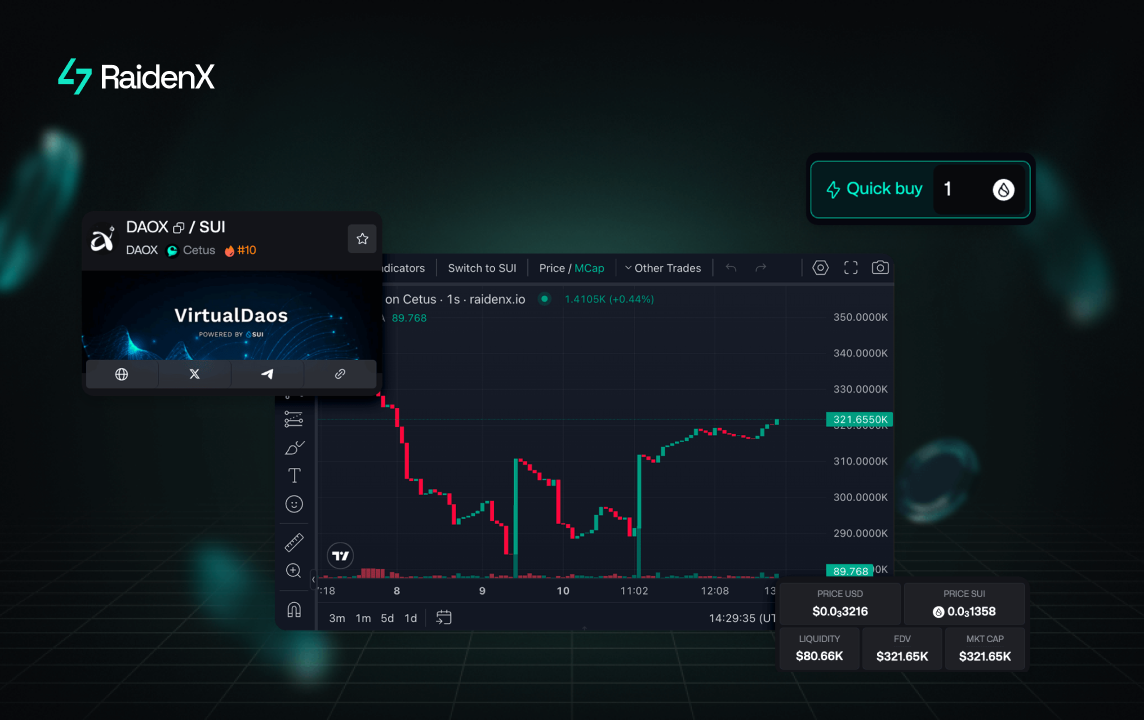The width and height of the screenshot is (1144, 720).
Task: Take a chart snapshot with the camera
Action: [x=881, y=268]
